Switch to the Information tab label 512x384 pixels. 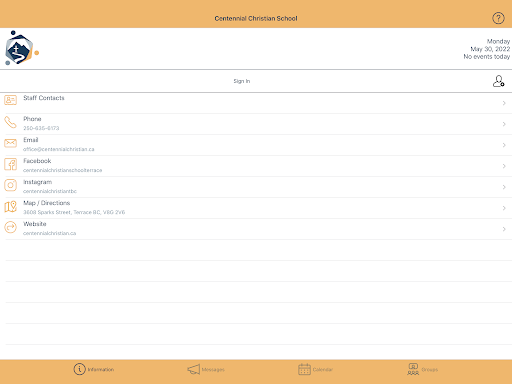click(x=101, y=370)
